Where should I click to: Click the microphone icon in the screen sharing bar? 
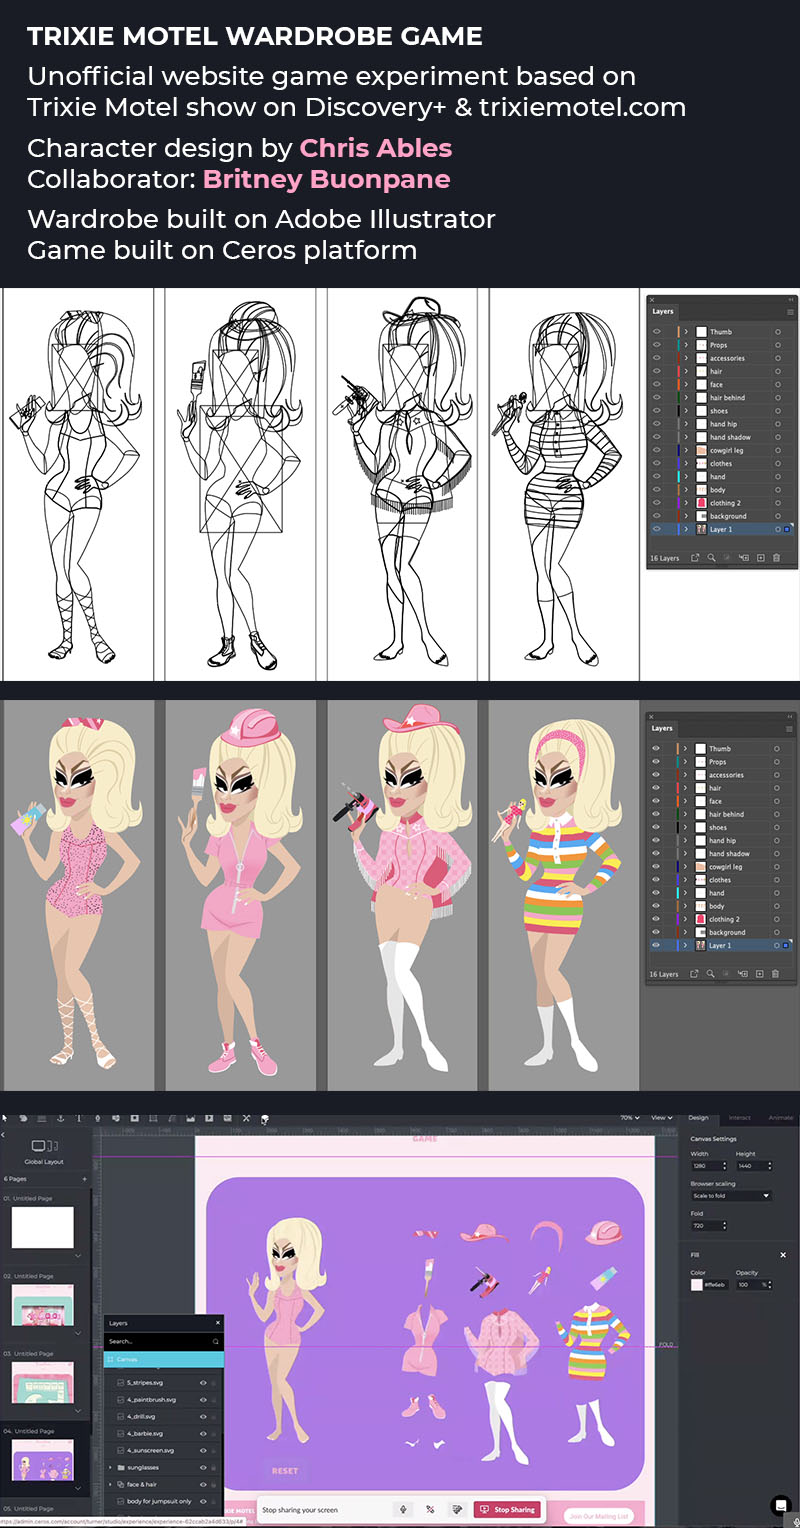pyautogui.click(x=403, y=1509)
